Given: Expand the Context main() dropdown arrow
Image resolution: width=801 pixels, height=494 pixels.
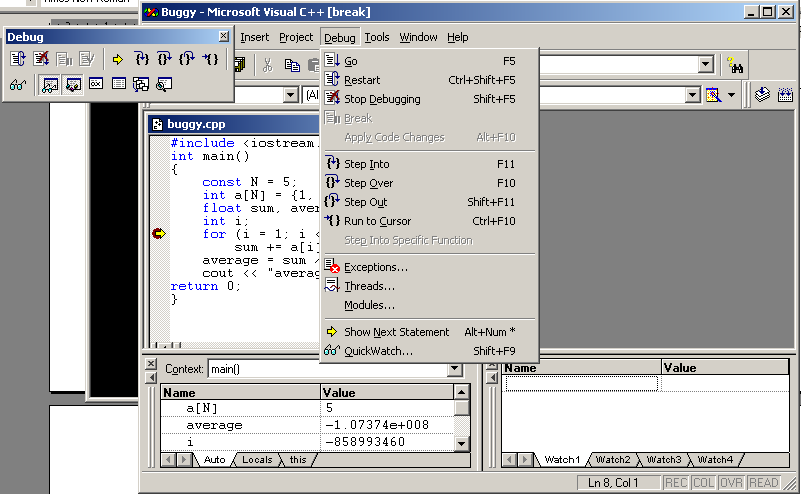Looking at the screenshot, I should click(x=455, y=369).
